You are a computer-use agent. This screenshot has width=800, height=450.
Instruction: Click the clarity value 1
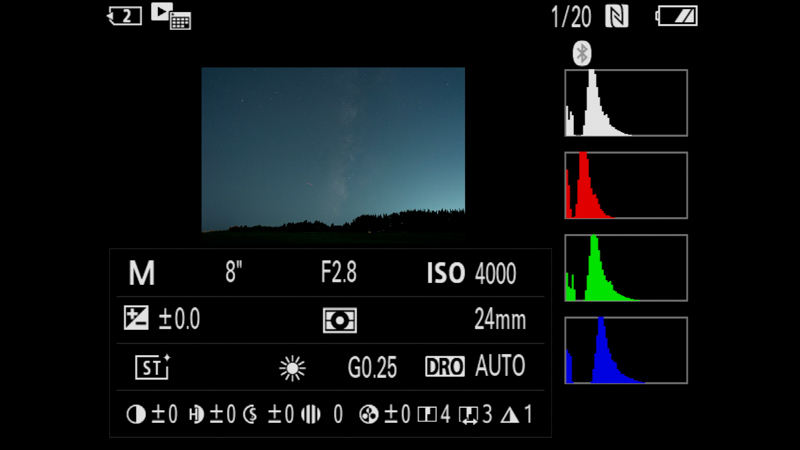click(529, 414)
